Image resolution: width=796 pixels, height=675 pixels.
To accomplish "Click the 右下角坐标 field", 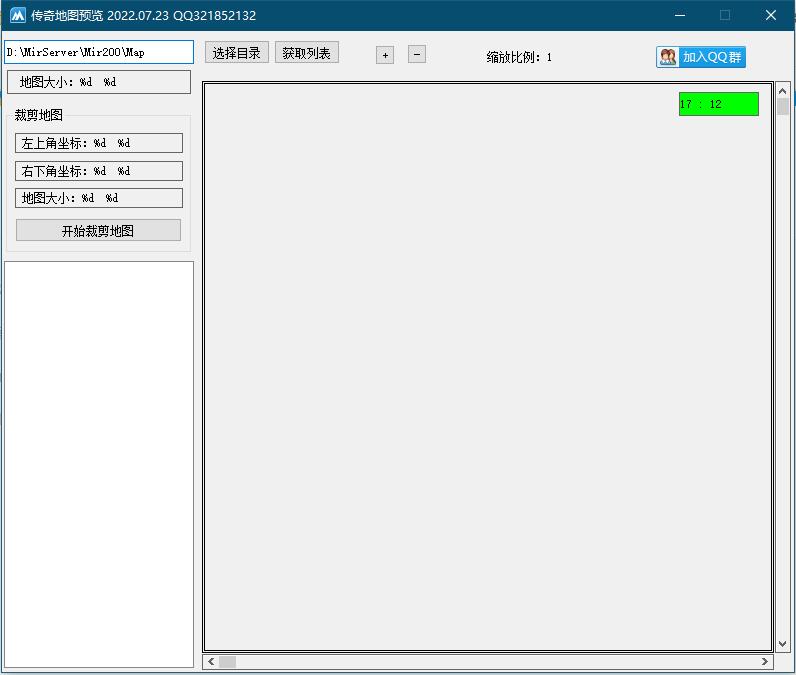I will 98,171.
